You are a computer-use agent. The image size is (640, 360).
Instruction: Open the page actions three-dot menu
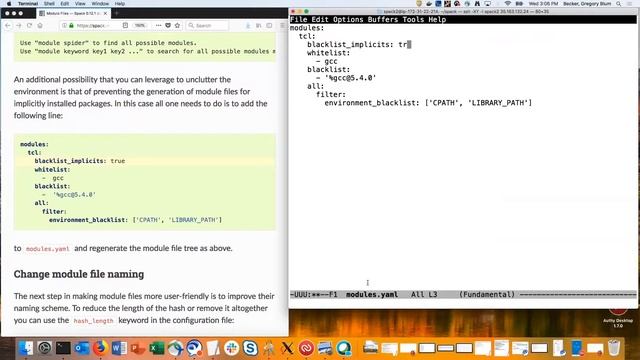click(158, 25)
